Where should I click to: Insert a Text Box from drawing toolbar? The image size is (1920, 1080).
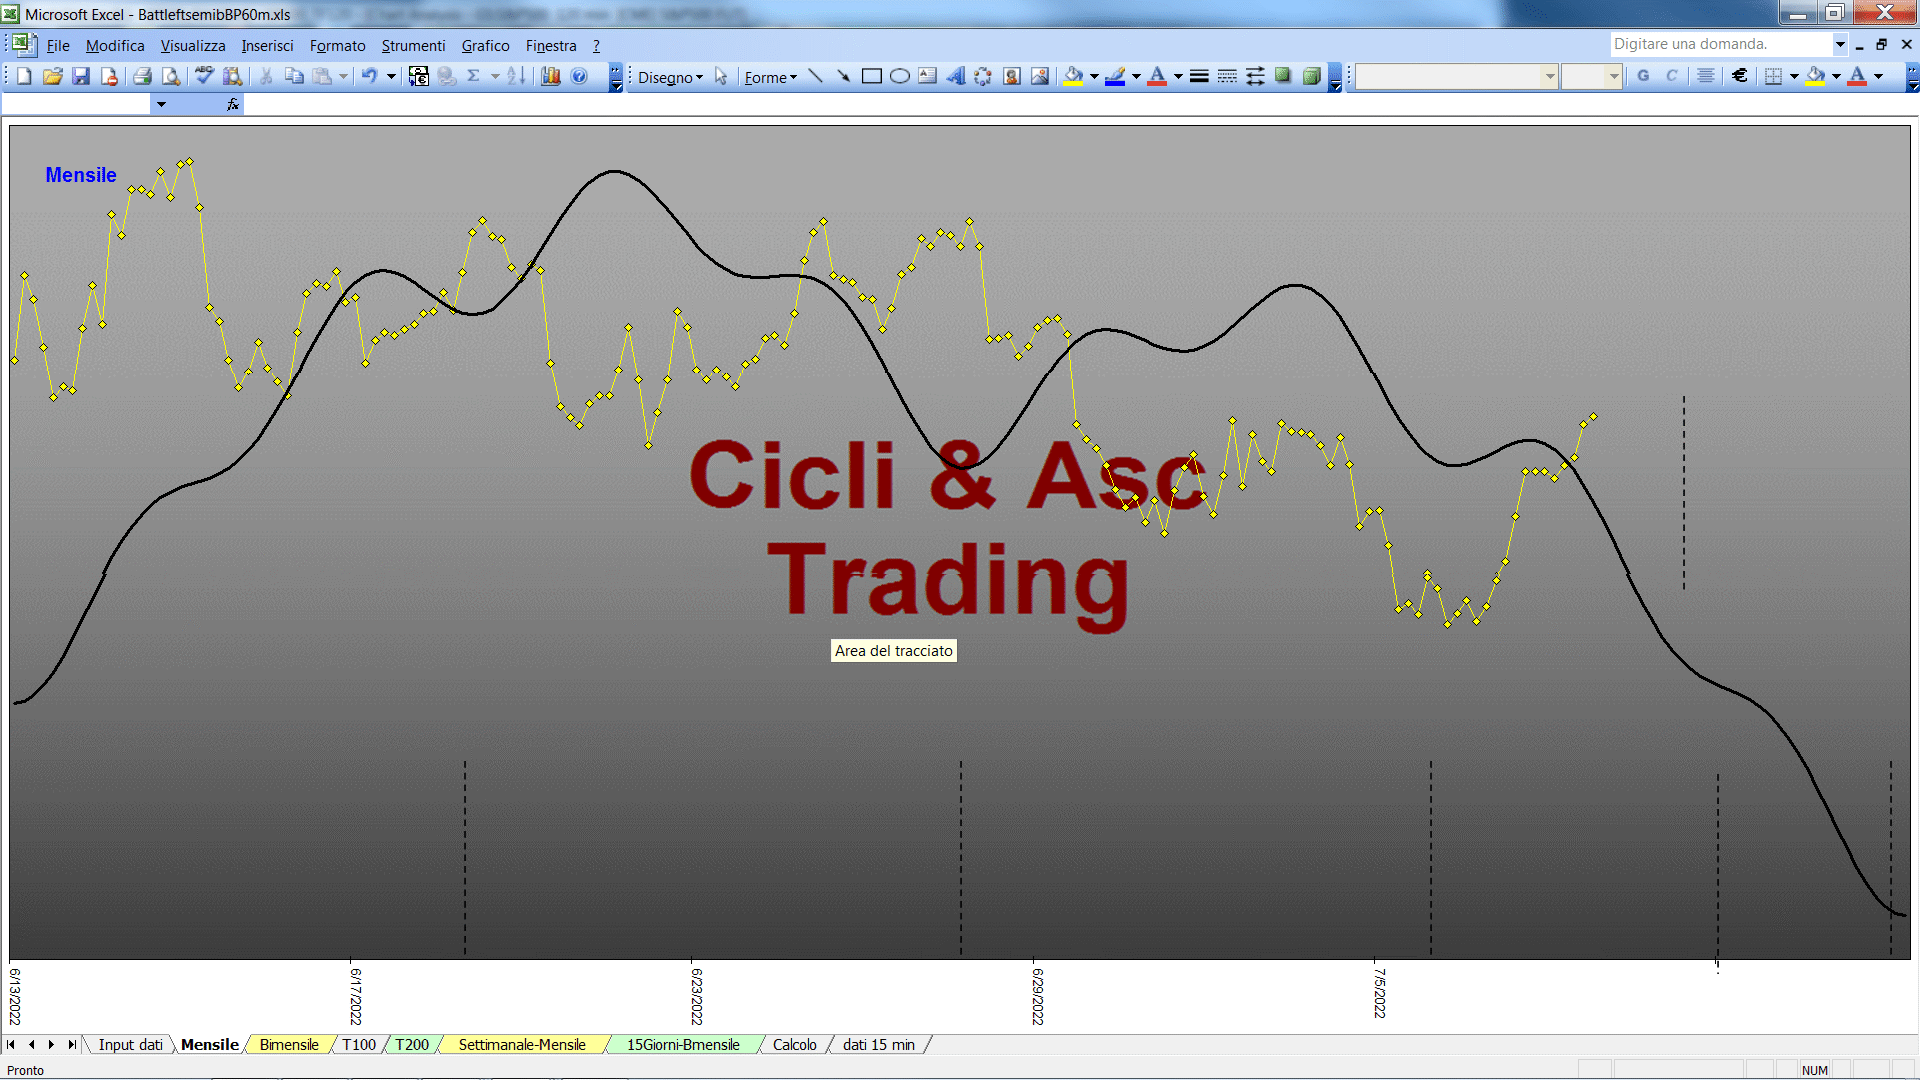928,76
